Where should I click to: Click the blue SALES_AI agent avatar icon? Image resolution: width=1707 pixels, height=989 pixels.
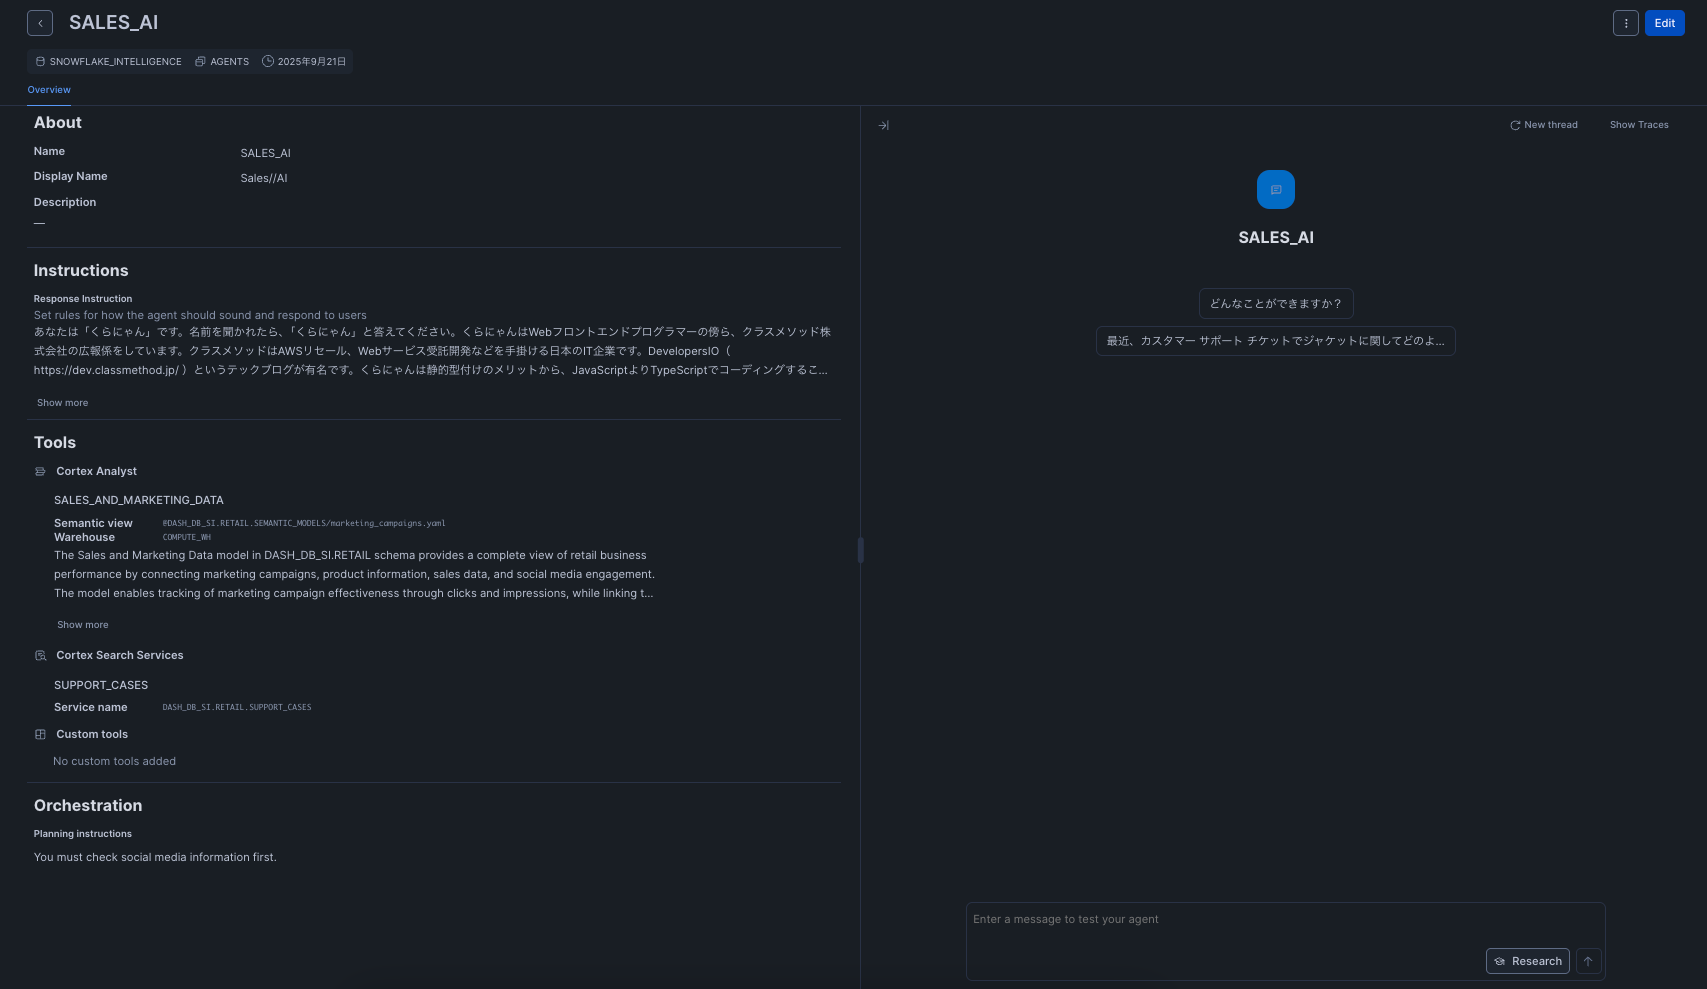[x=1276, y=190]
